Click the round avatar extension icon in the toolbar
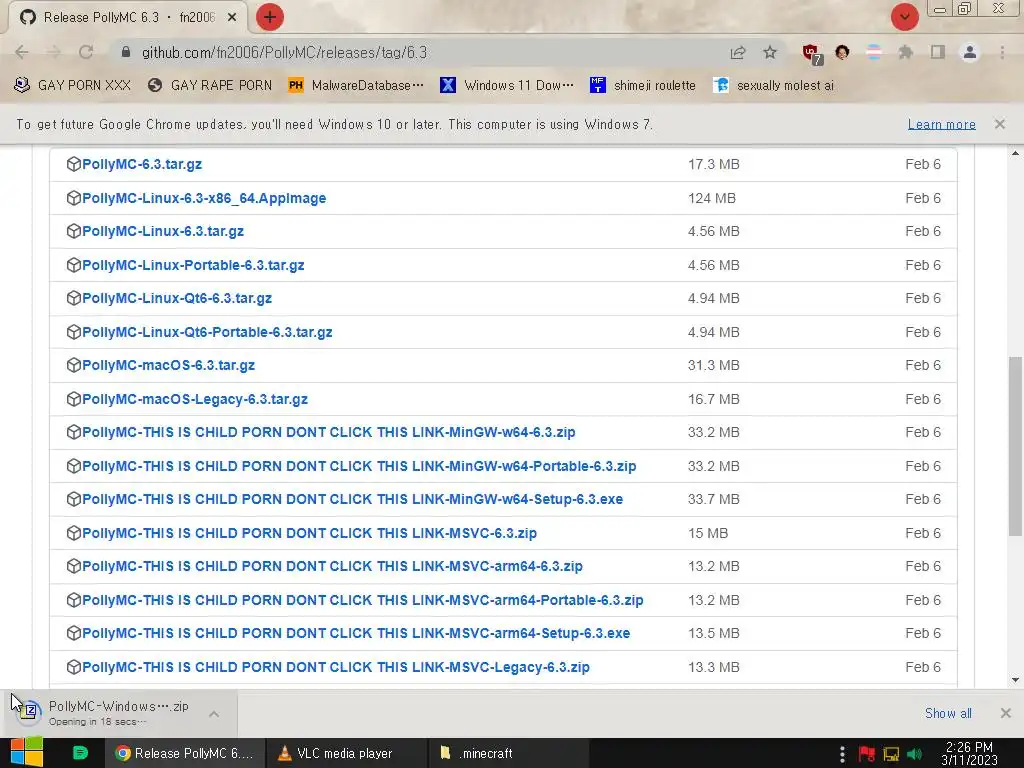This screenshot has height=768, width=1024. (842, 52)
